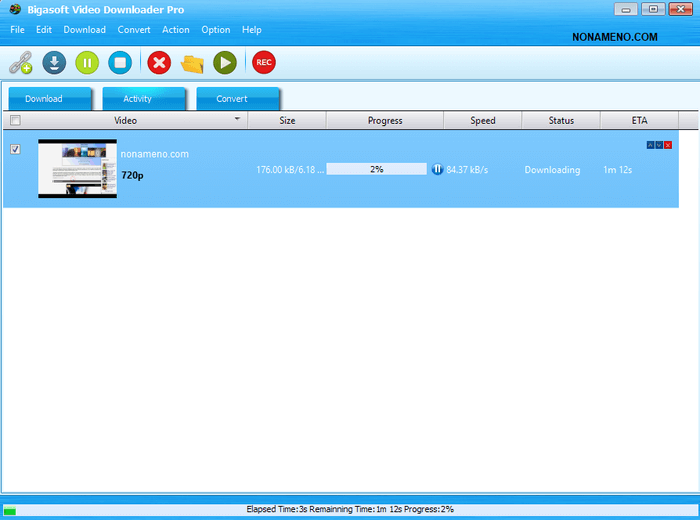Switch to the Convert tab
This screenshot has width=700, height=520.
232,99
